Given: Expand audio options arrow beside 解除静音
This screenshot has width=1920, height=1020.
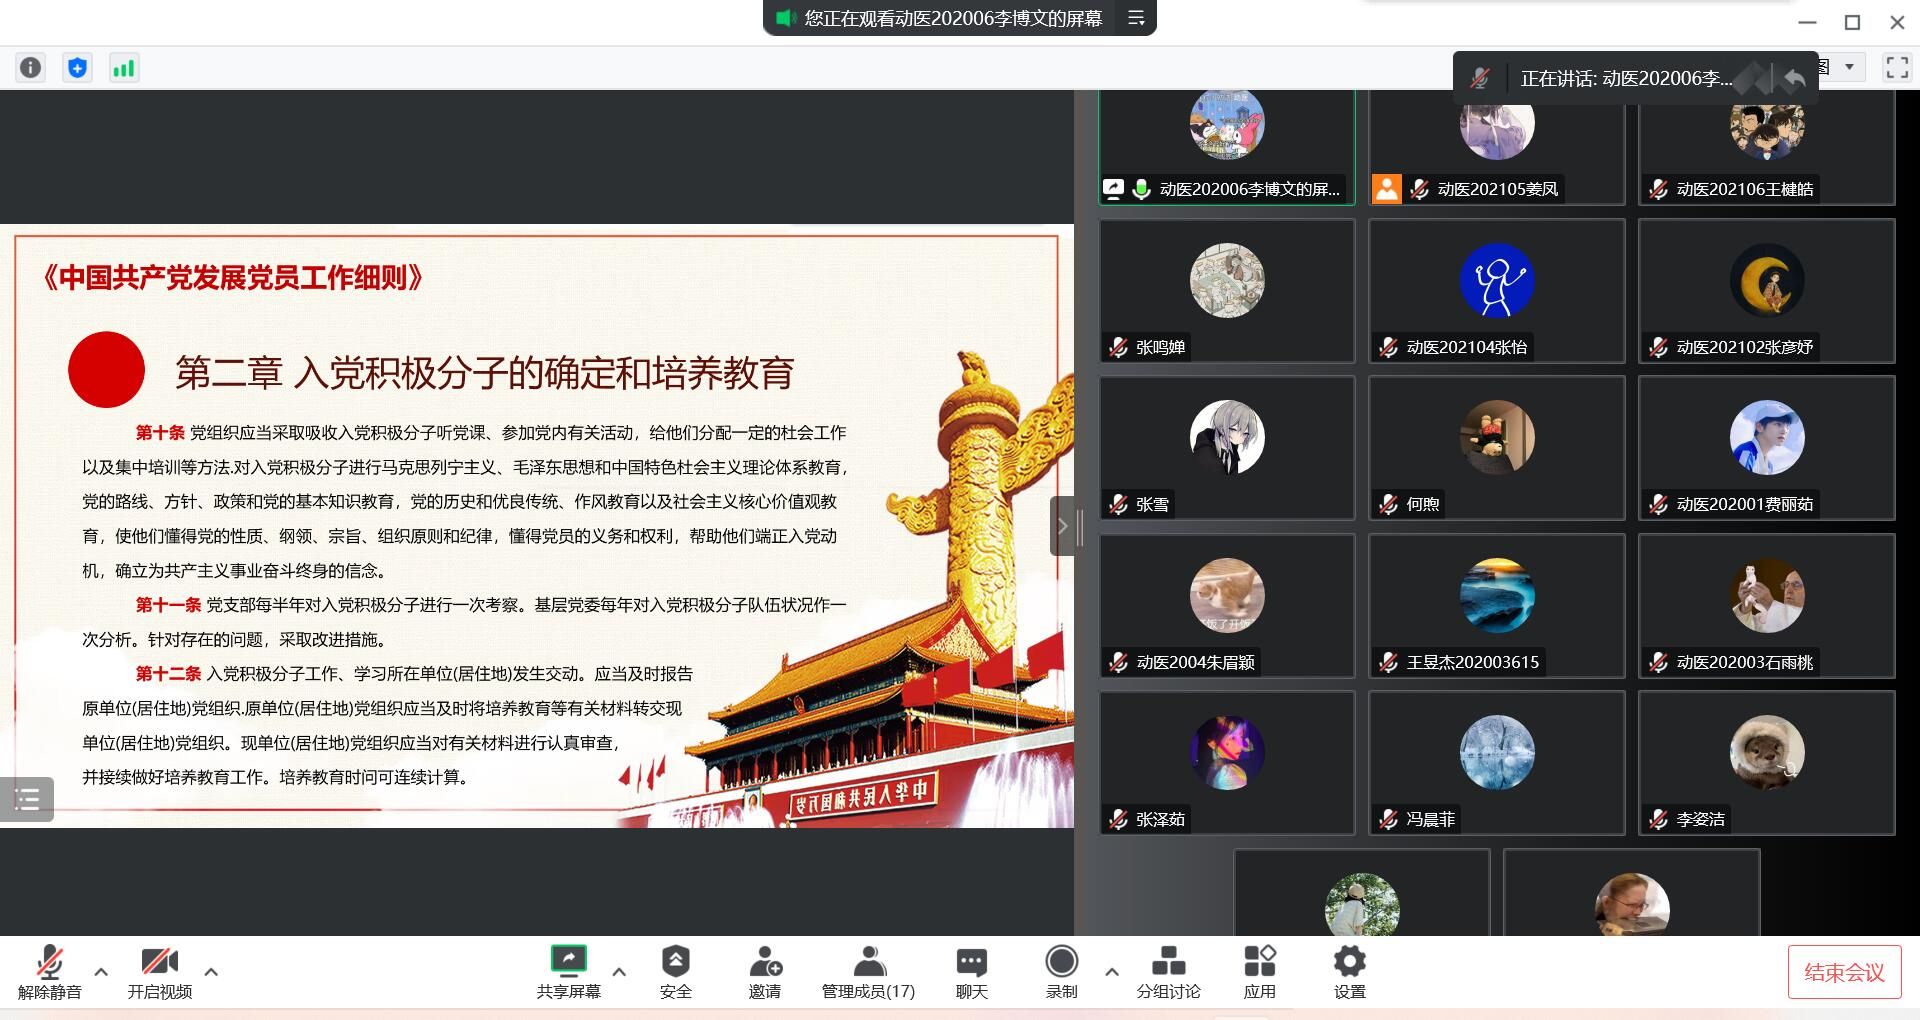Looking at the screenshot, I should [101, 971].
